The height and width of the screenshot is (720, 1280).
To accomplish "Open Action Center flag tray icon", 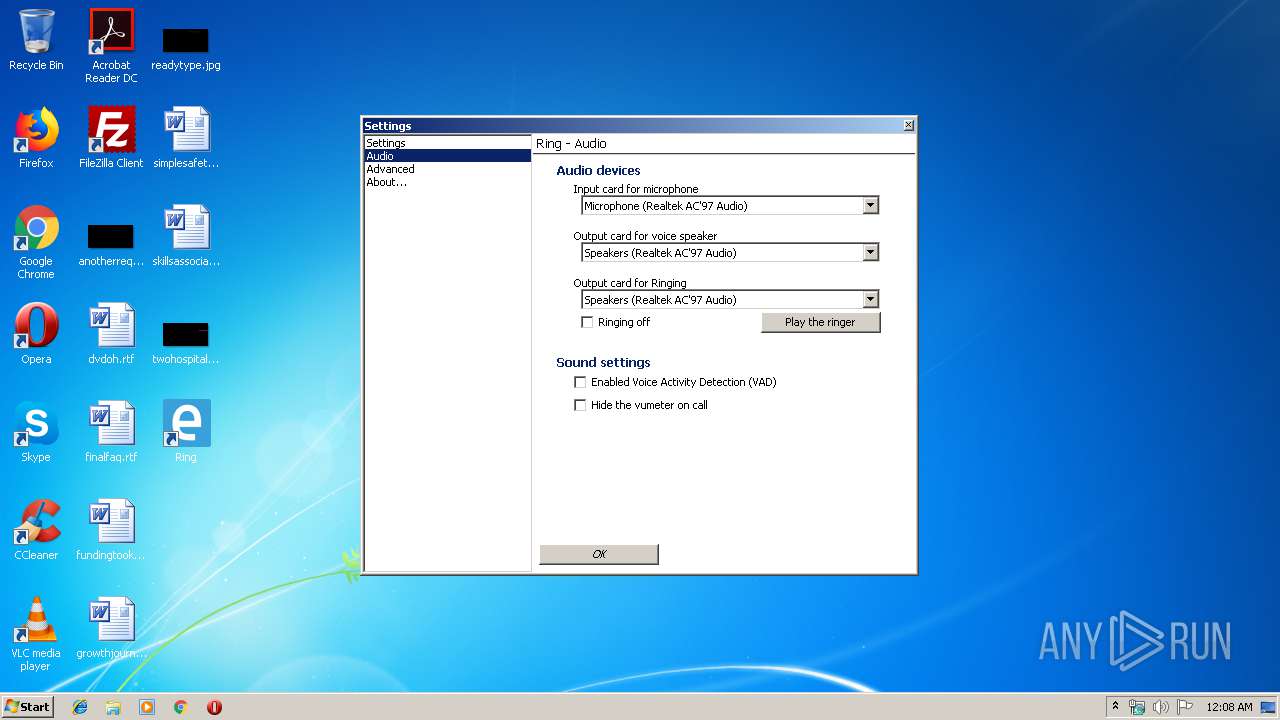I will [x=1185, y=707].
